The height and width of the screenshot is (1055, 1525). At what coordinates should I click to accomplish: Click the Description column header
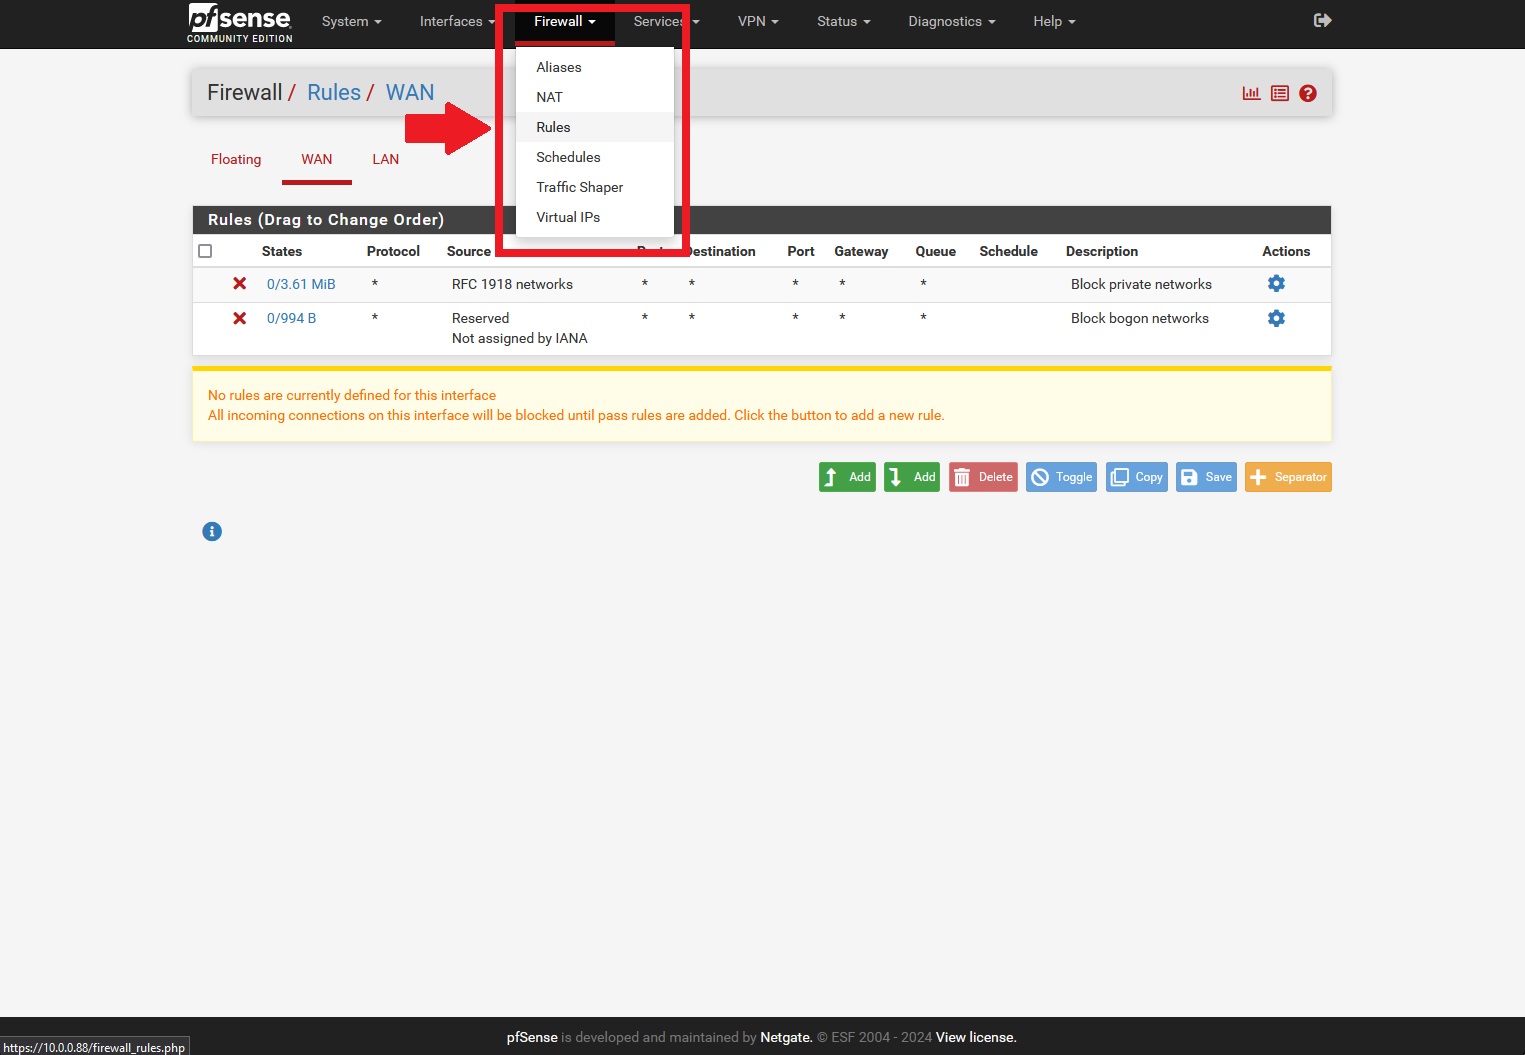click(x=1102, y=251)
